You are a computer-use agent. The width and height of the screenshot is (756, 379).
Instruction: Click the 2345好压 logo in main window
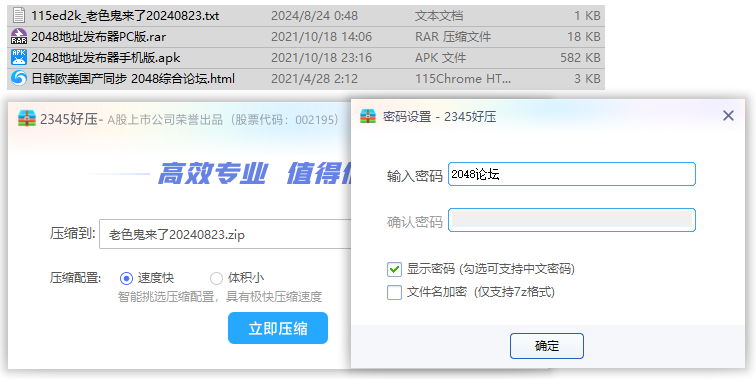click(x=27, y=119)
